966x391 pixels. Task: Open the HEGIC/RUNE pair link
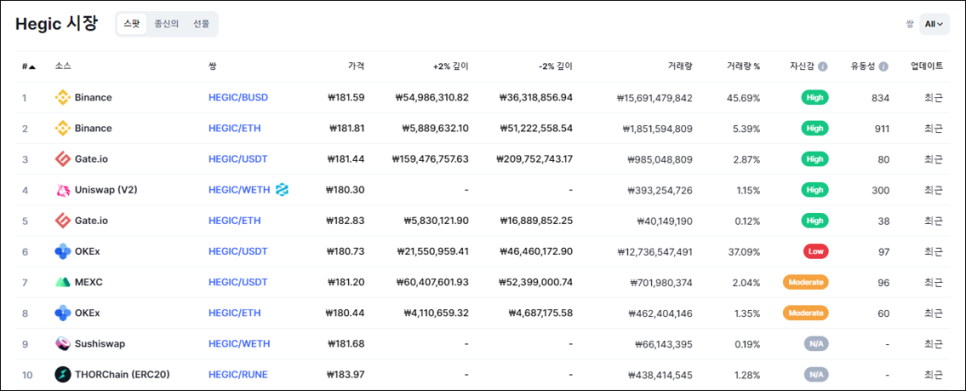click(238, 374)
